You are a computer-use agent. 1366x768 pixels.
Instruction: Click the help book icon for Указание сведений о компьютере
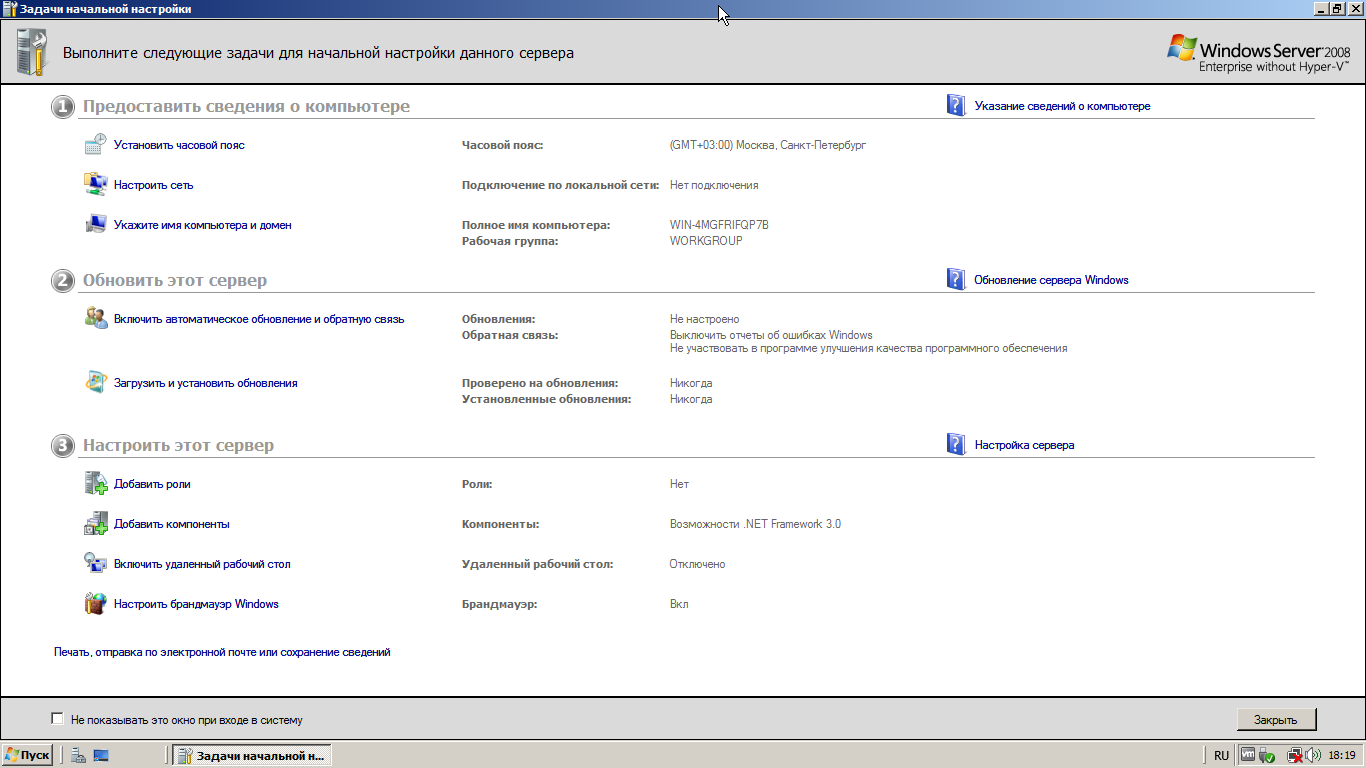pyautogui.click(x=956, y=106)
